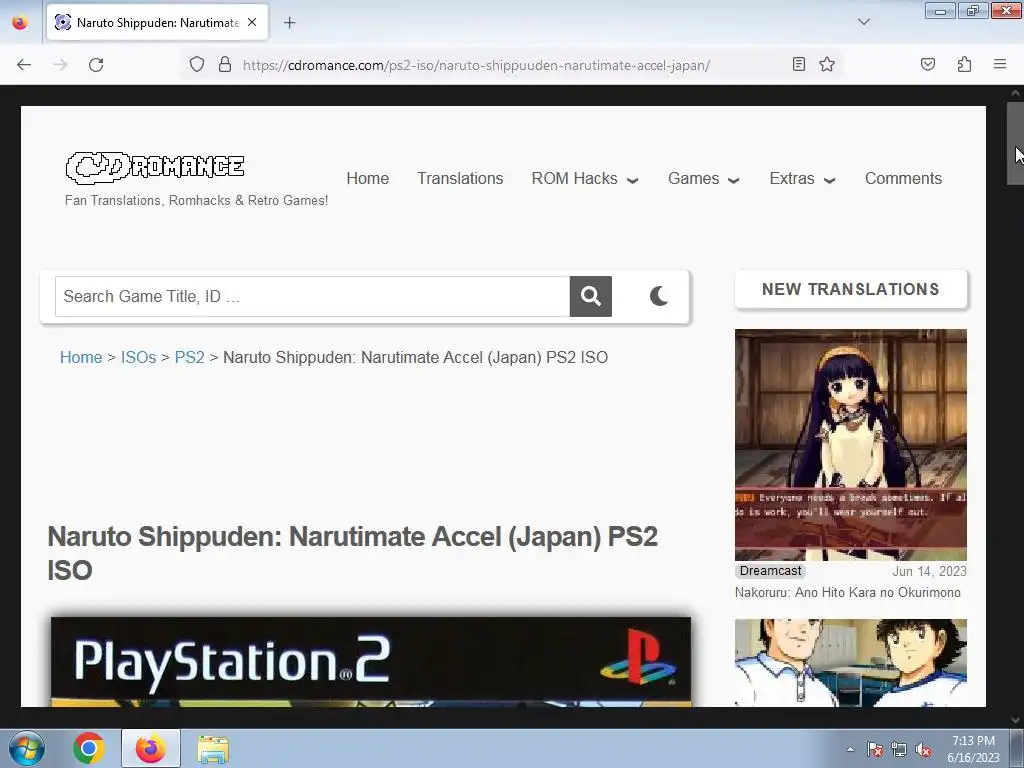Viewport: 1024px width, 768px height.
Task: Open the tracking protection shield icon
Action: [197, 64]
